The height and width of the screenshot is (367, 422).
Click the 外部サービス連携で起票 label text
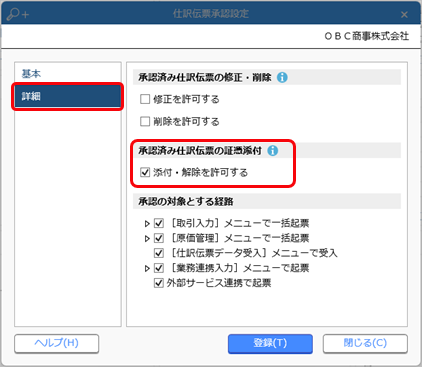coord(219,283)
